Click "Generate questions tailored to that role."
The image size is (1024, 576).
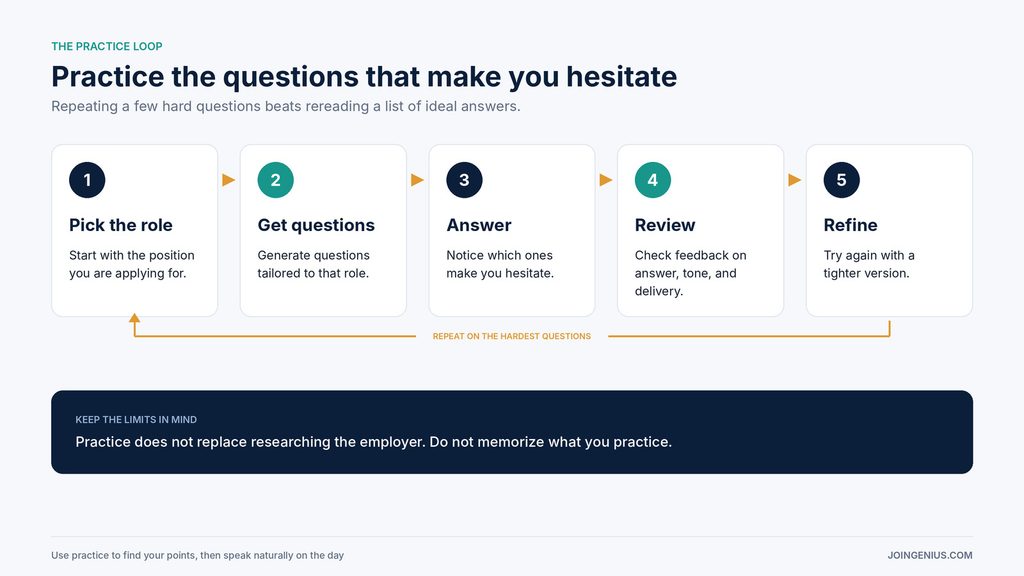[313, 264]
